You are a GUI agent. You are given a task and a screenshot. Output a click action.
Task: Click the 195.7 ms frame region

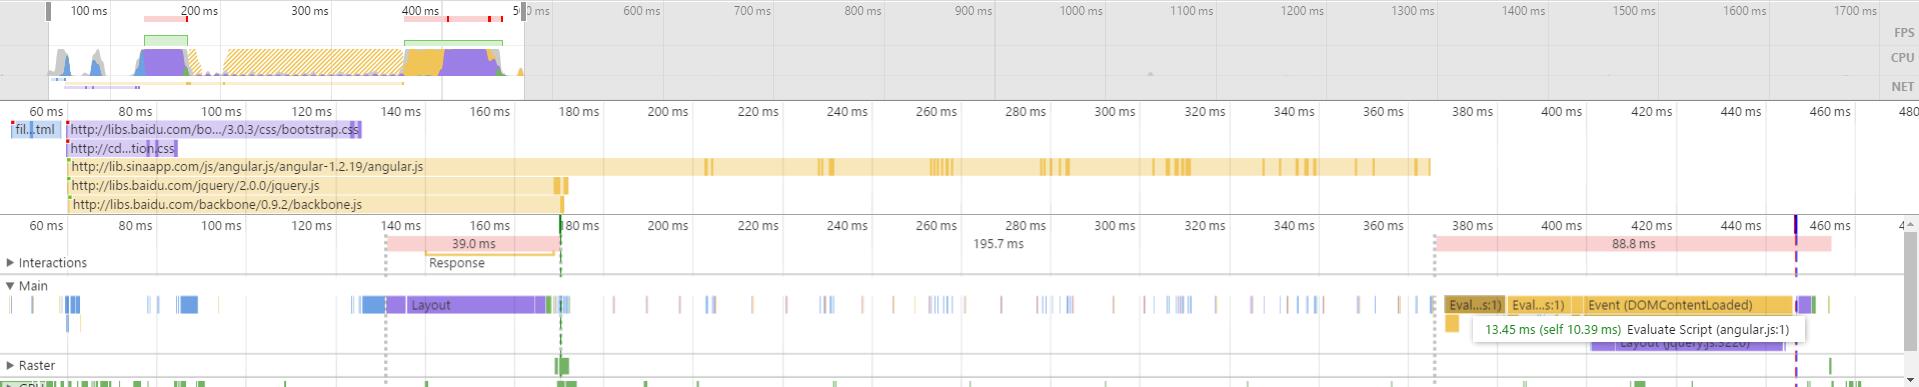point(997,244)
